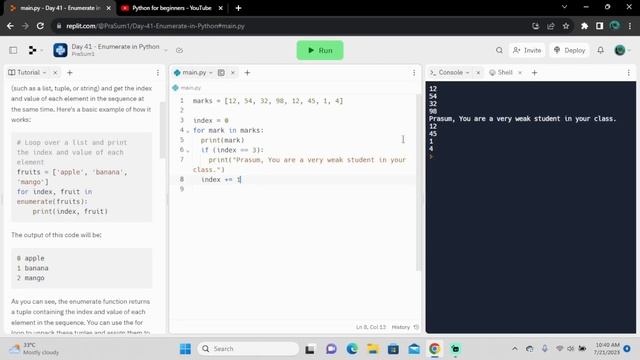The height and width of the screenshot is (360, 640).
Task: Open Tutorial pane three-dot menu
Action: [x=158, y=73]
